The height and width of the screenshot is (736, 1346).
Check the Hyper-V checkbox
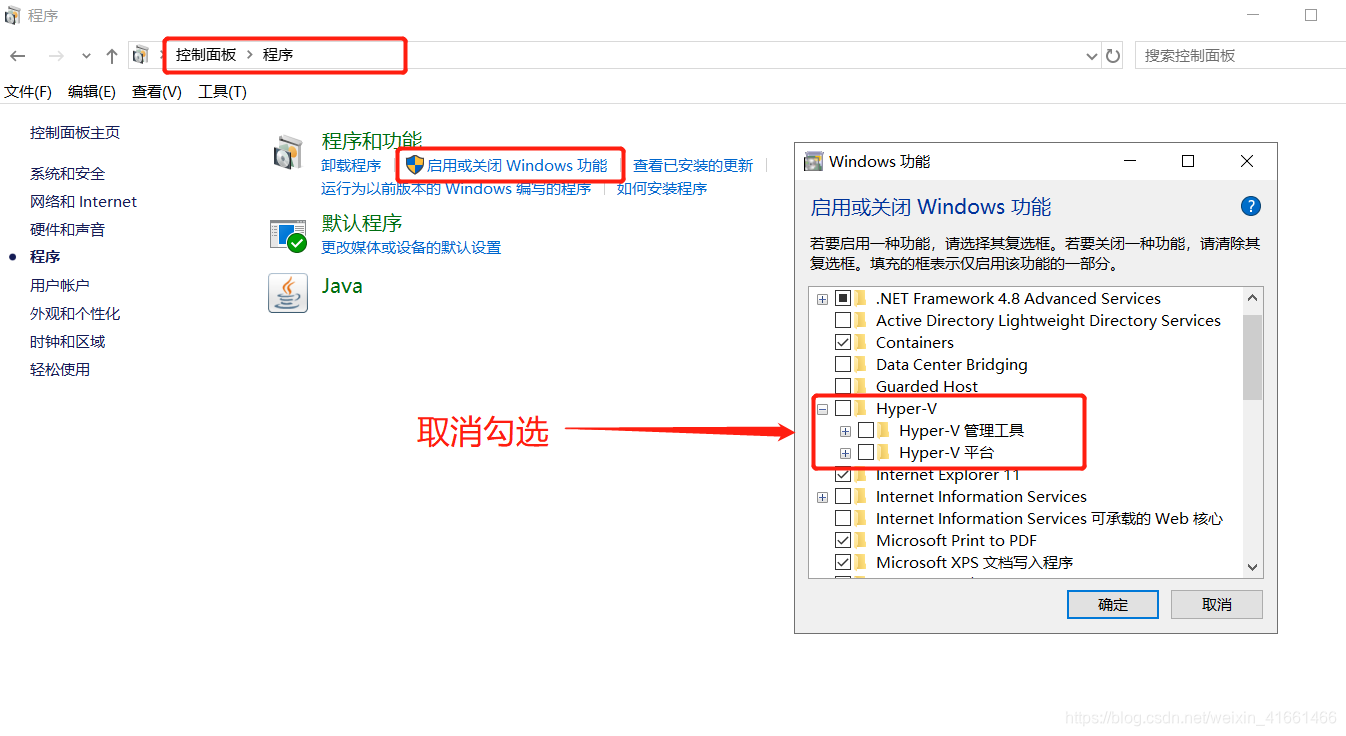[x=843, y=409]
